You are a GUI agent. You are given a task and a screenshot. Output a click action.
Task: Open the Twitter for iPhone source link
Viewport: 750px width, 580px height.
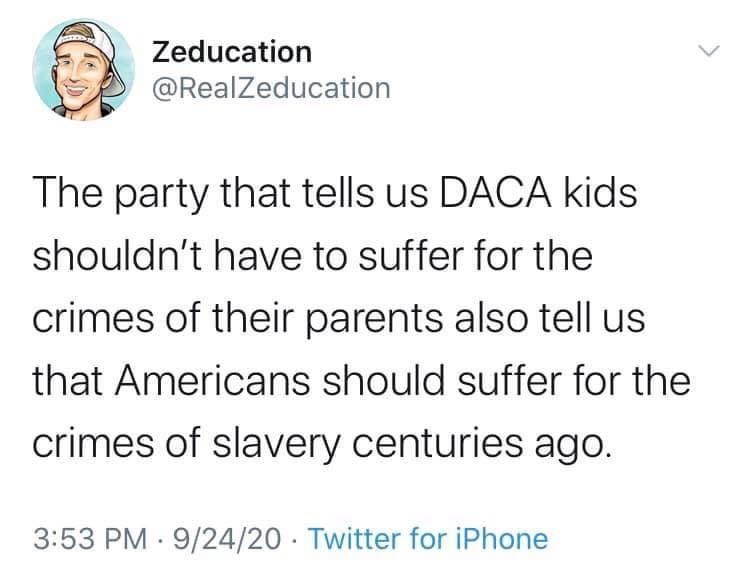(429, 539)
